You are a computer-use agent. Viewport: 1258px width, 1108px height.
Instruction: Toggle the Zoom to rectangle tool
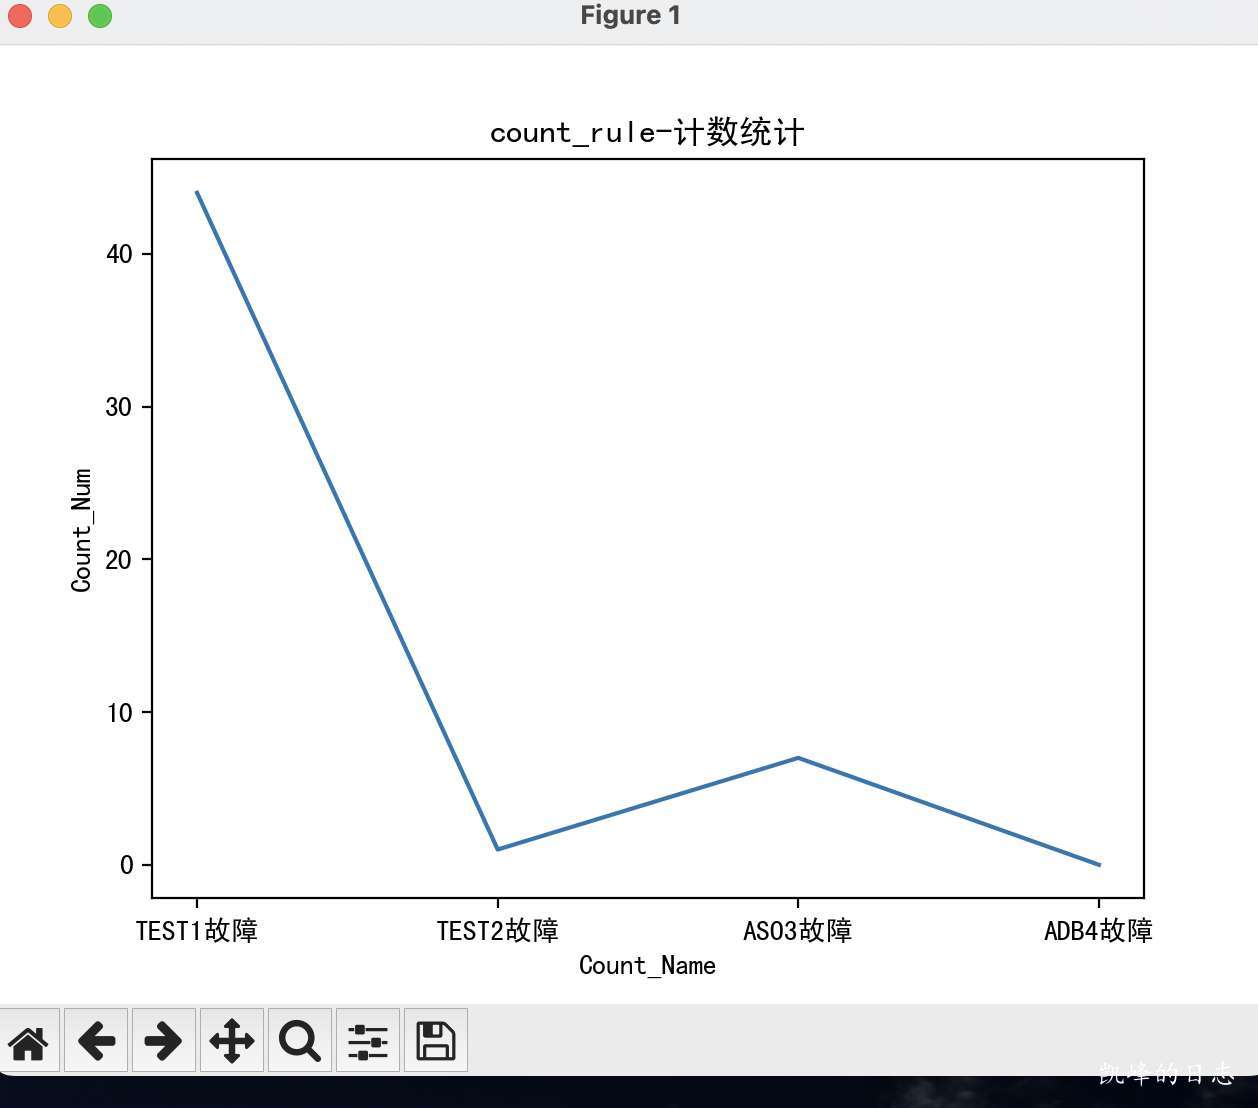click(299, 1041)
